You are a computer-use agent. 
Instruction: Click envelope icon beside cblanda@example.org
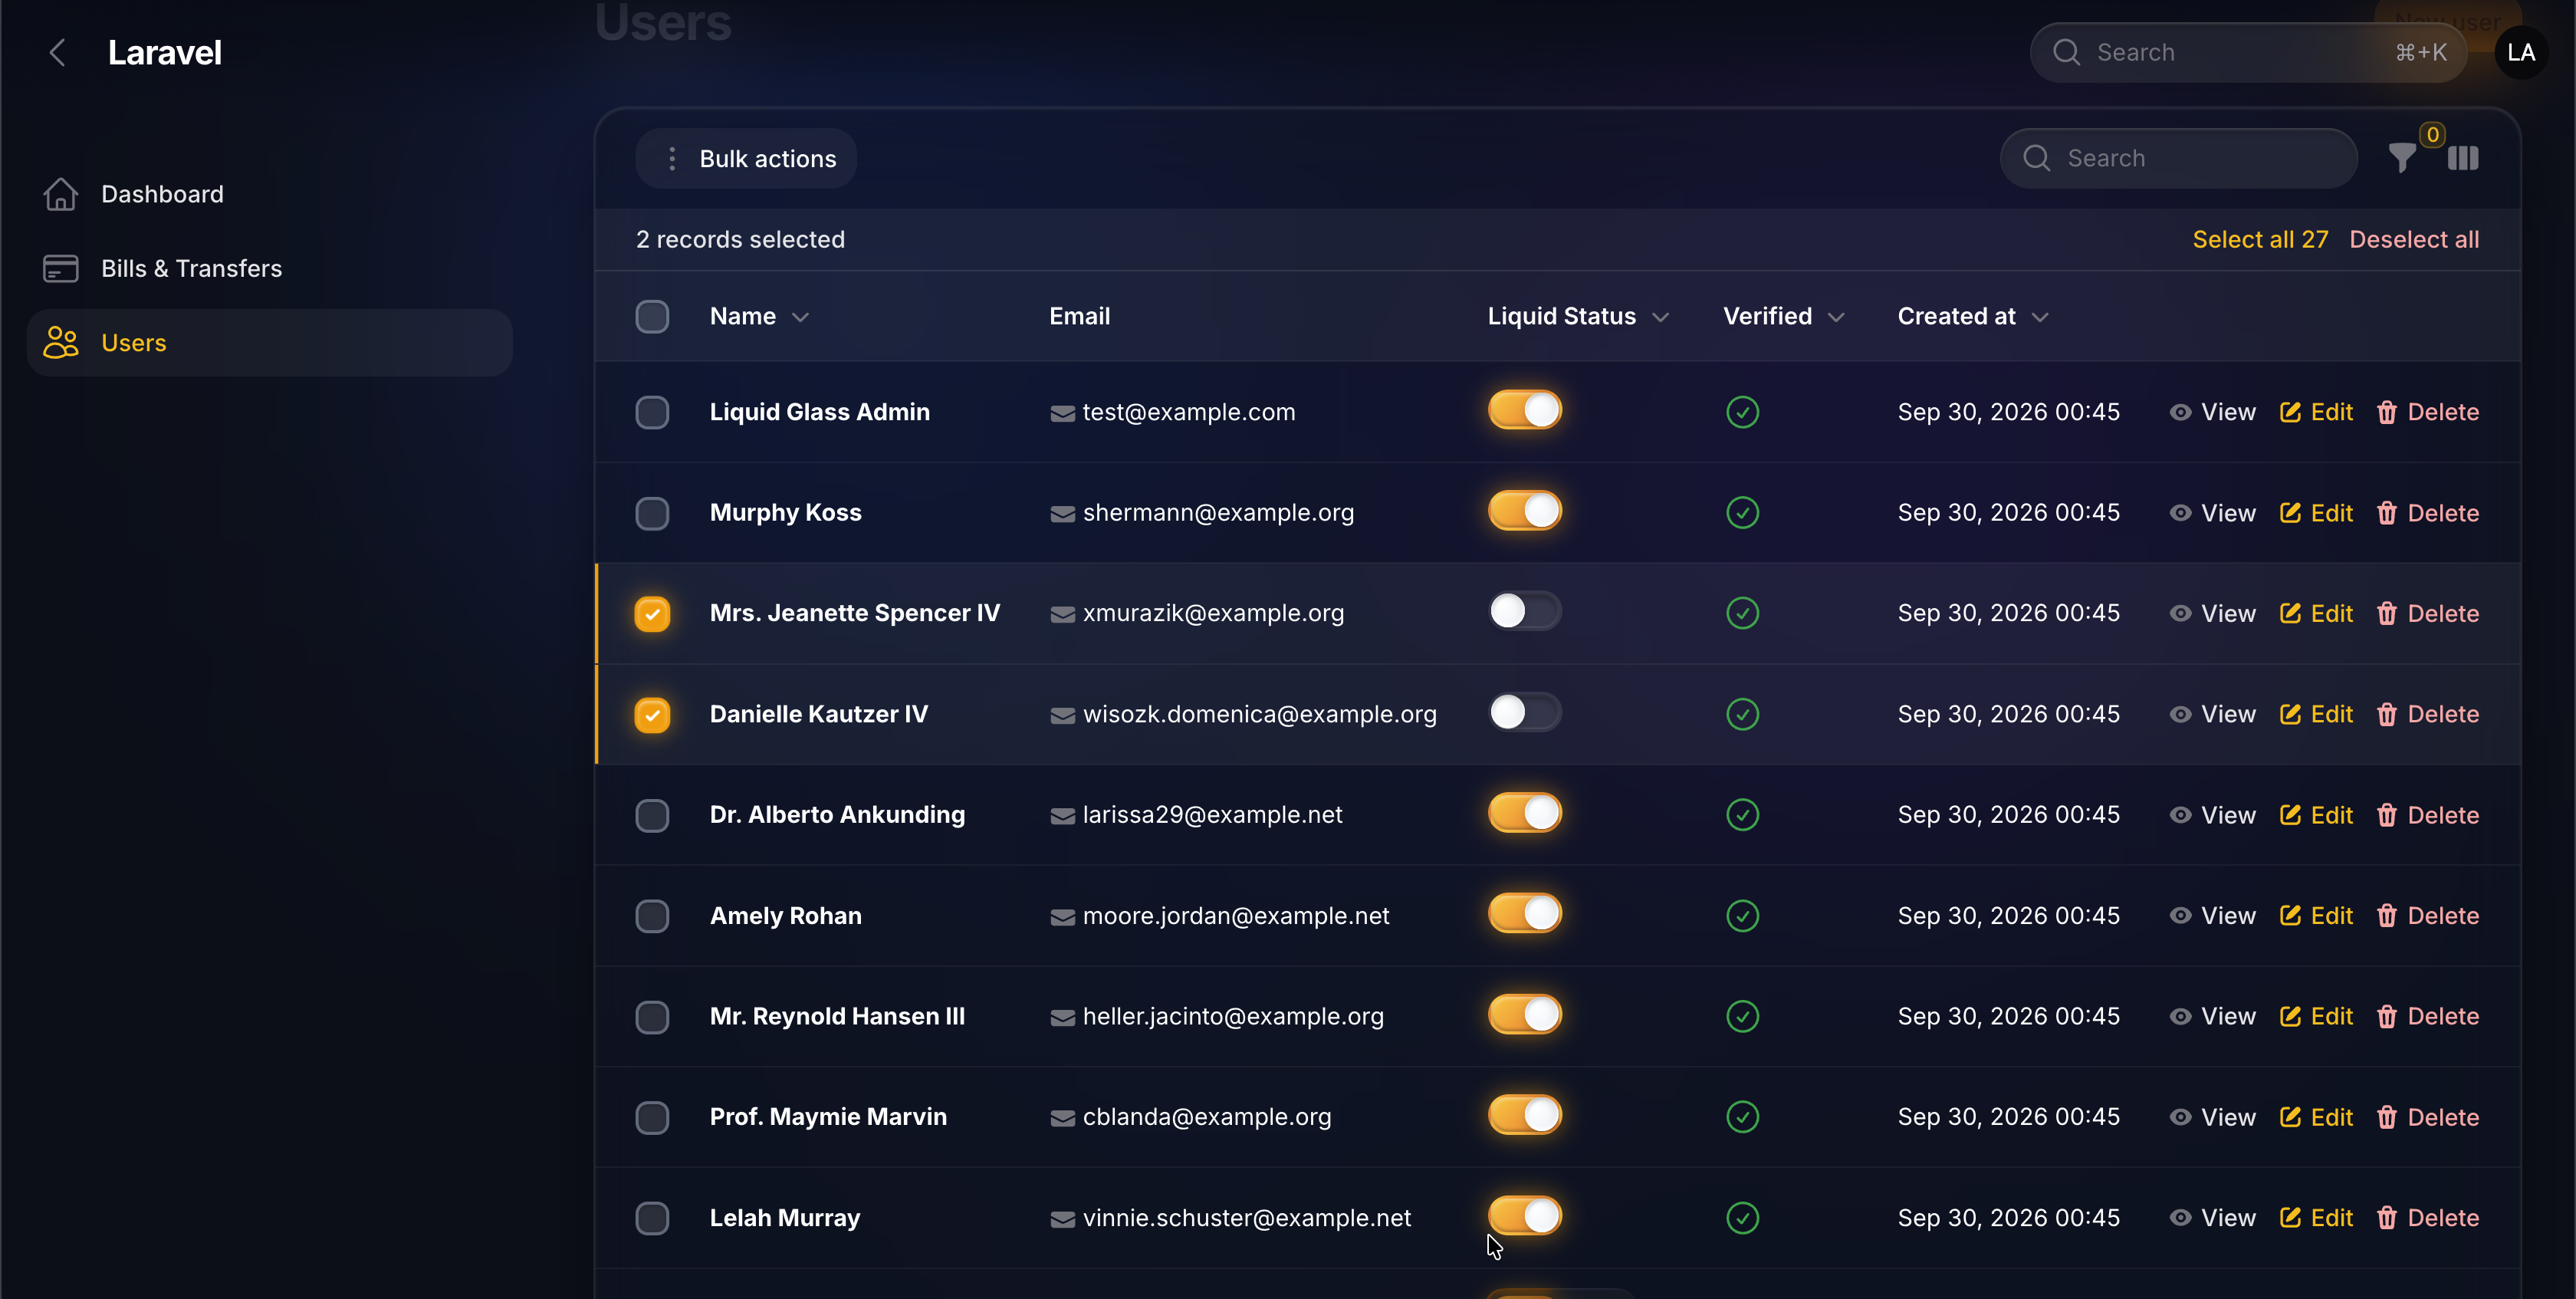pyautogui.click(x=1062, y=1119)
